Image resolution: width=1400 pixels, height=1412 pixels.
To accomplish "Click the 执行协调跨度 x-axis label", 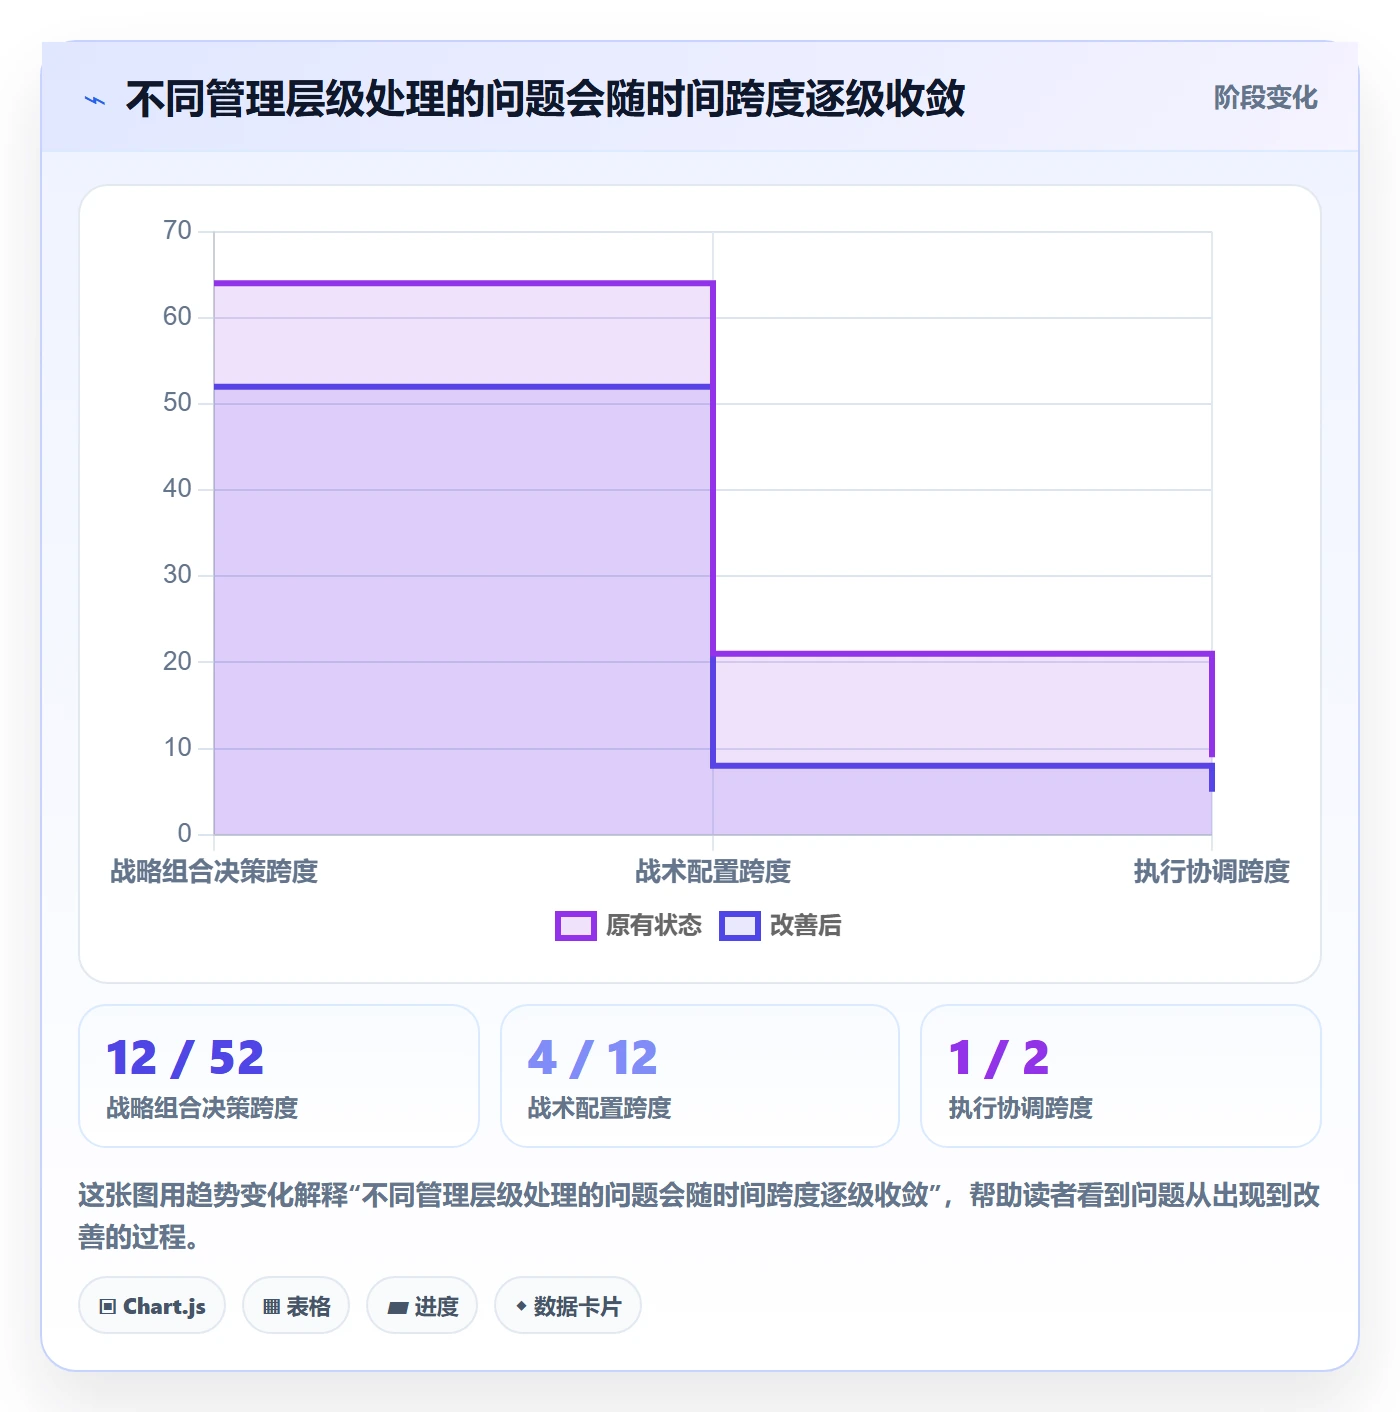I will point(1211,872).
